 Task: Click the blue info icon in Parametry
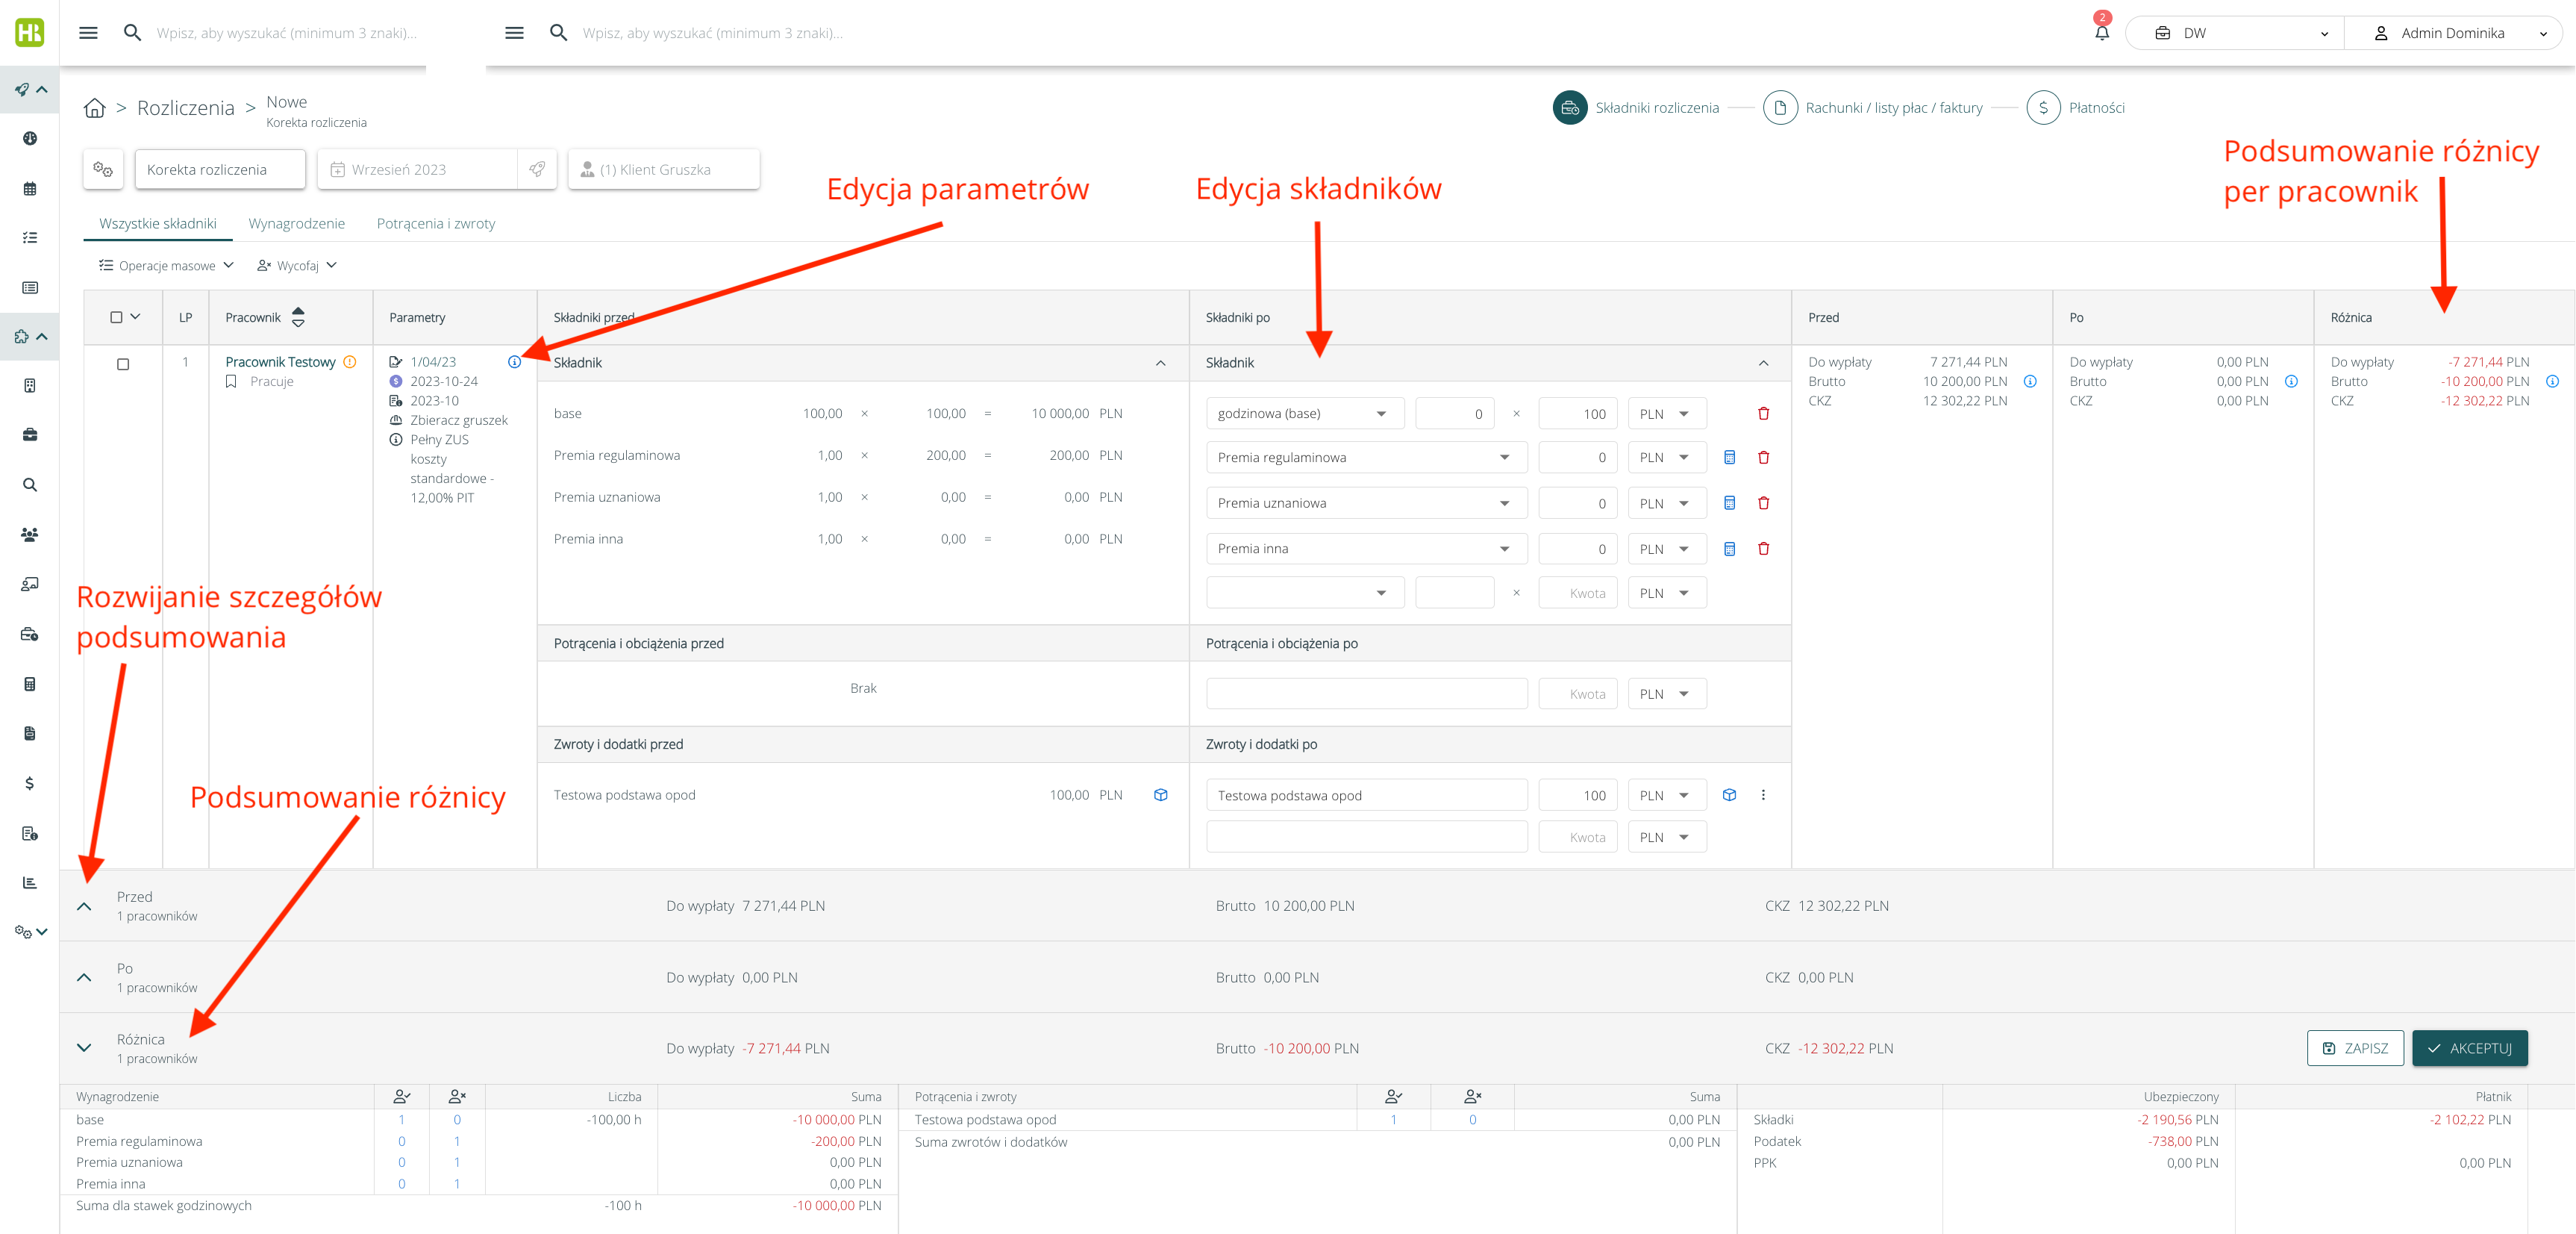pos(514,362)
